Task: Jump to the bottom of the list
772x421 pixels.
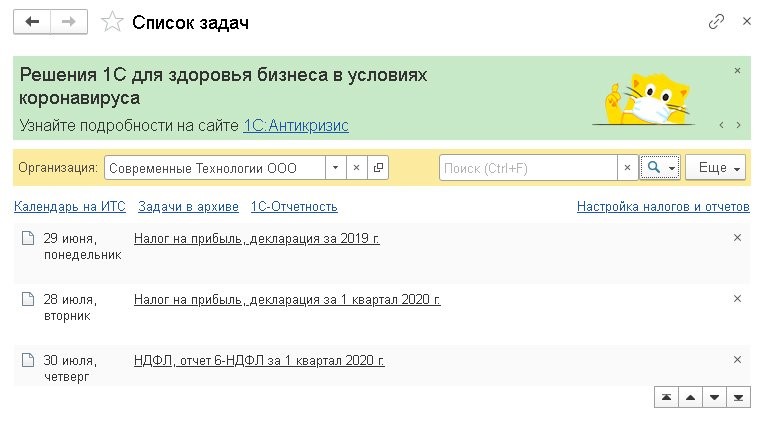Action: tap(739, 397)
